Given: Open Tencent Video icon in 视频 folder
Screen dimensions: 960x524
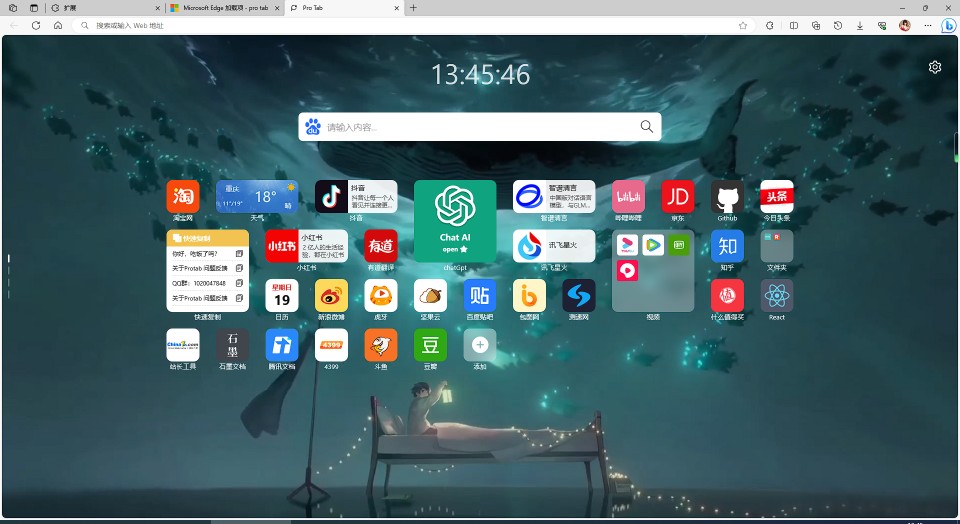Looking at the screenshot, I should [653, 245].
